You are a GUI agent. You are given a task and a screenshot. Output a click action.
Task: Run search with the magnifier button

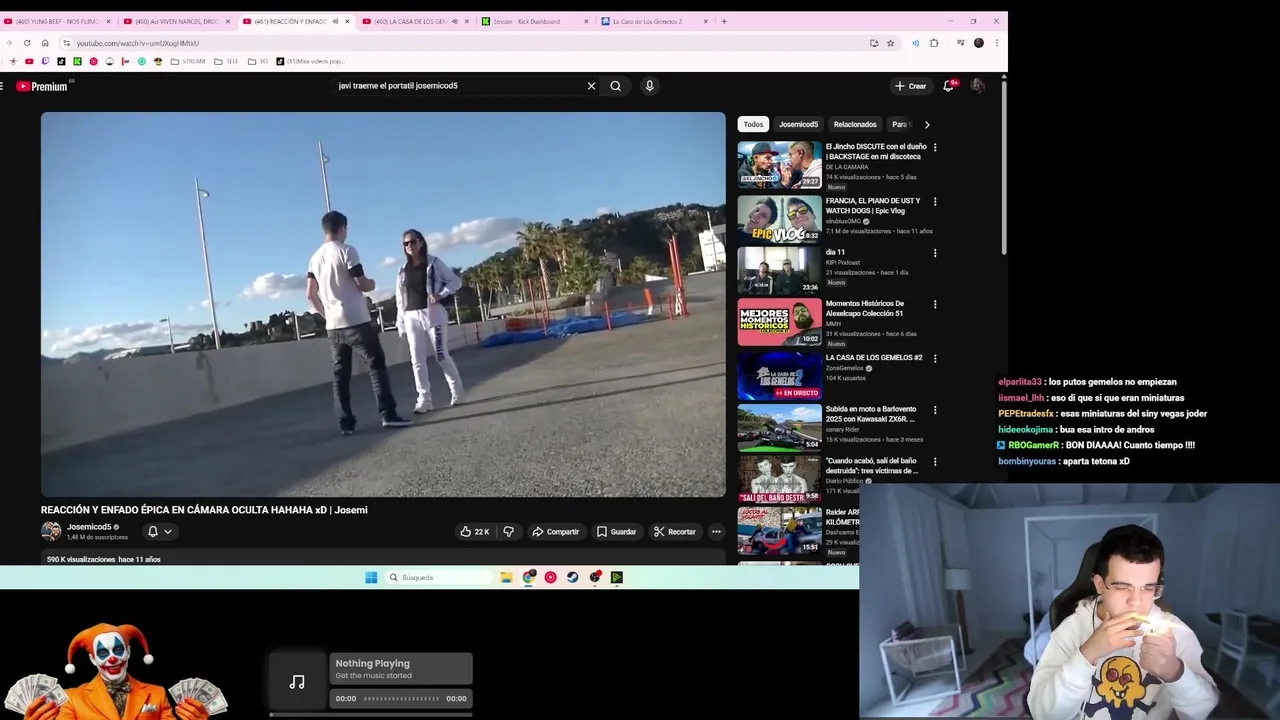616,86
